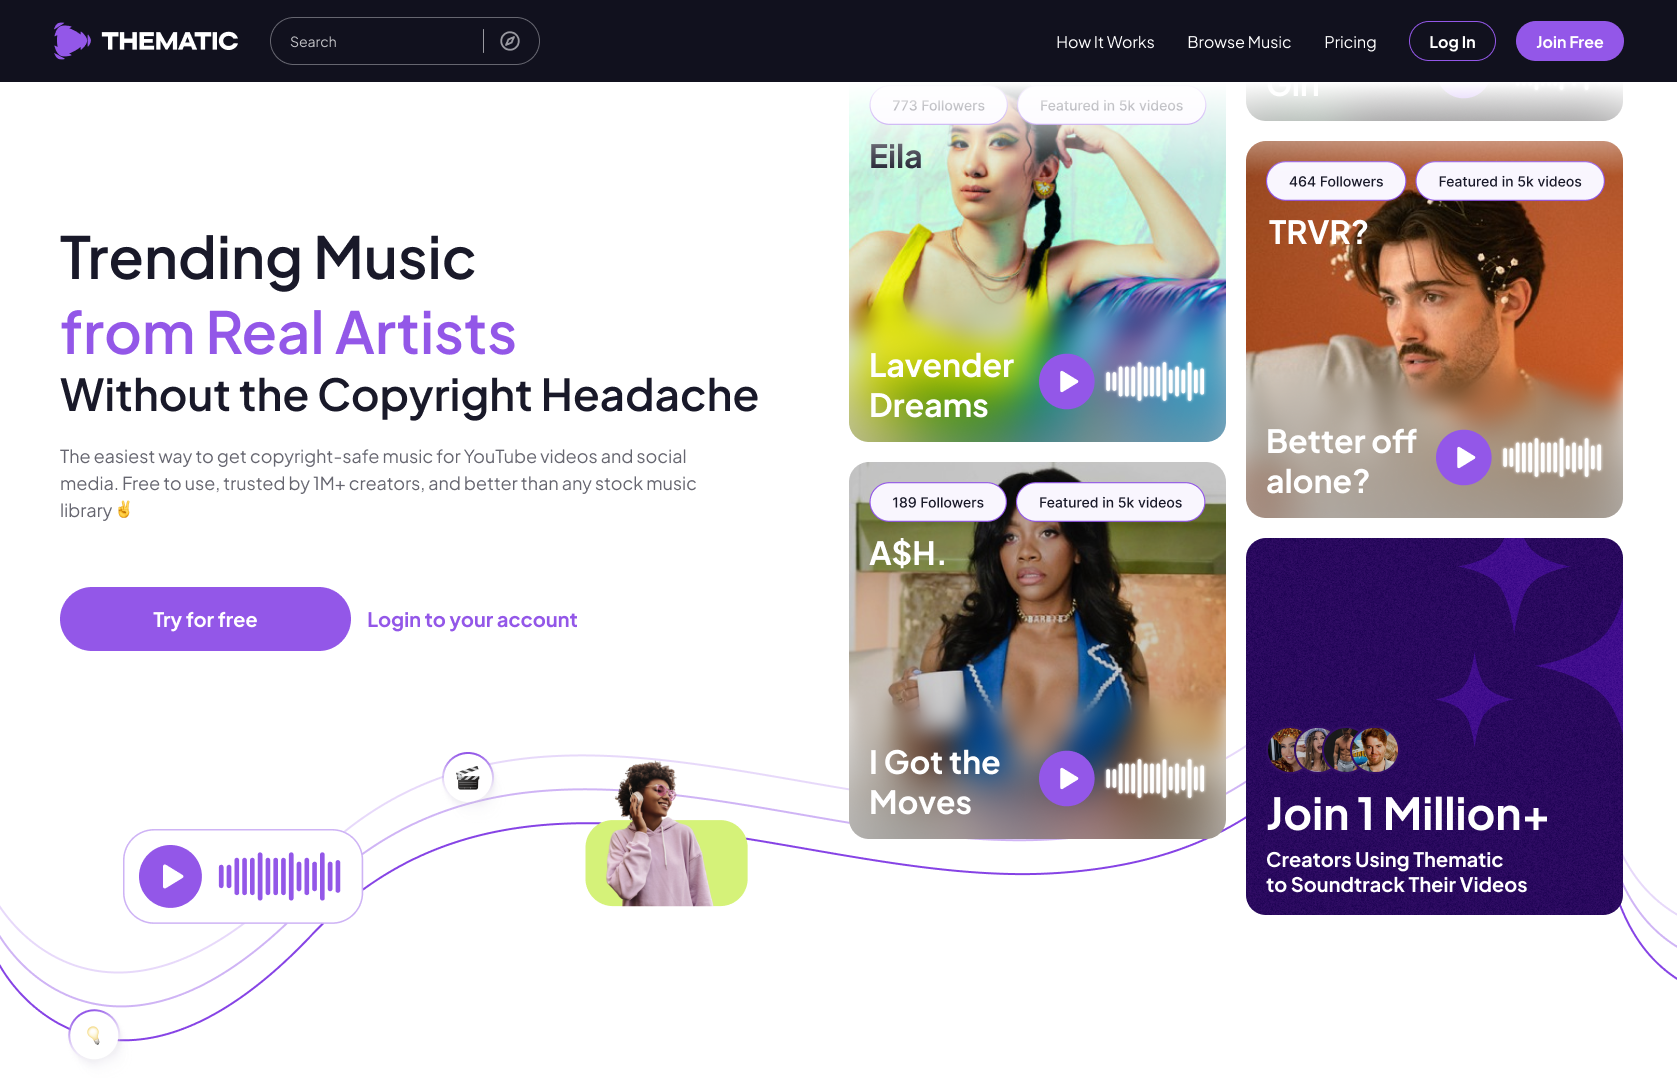
Task: Click the 773 Followers badge on Eila's card
Action: click(x=938, y=105)
